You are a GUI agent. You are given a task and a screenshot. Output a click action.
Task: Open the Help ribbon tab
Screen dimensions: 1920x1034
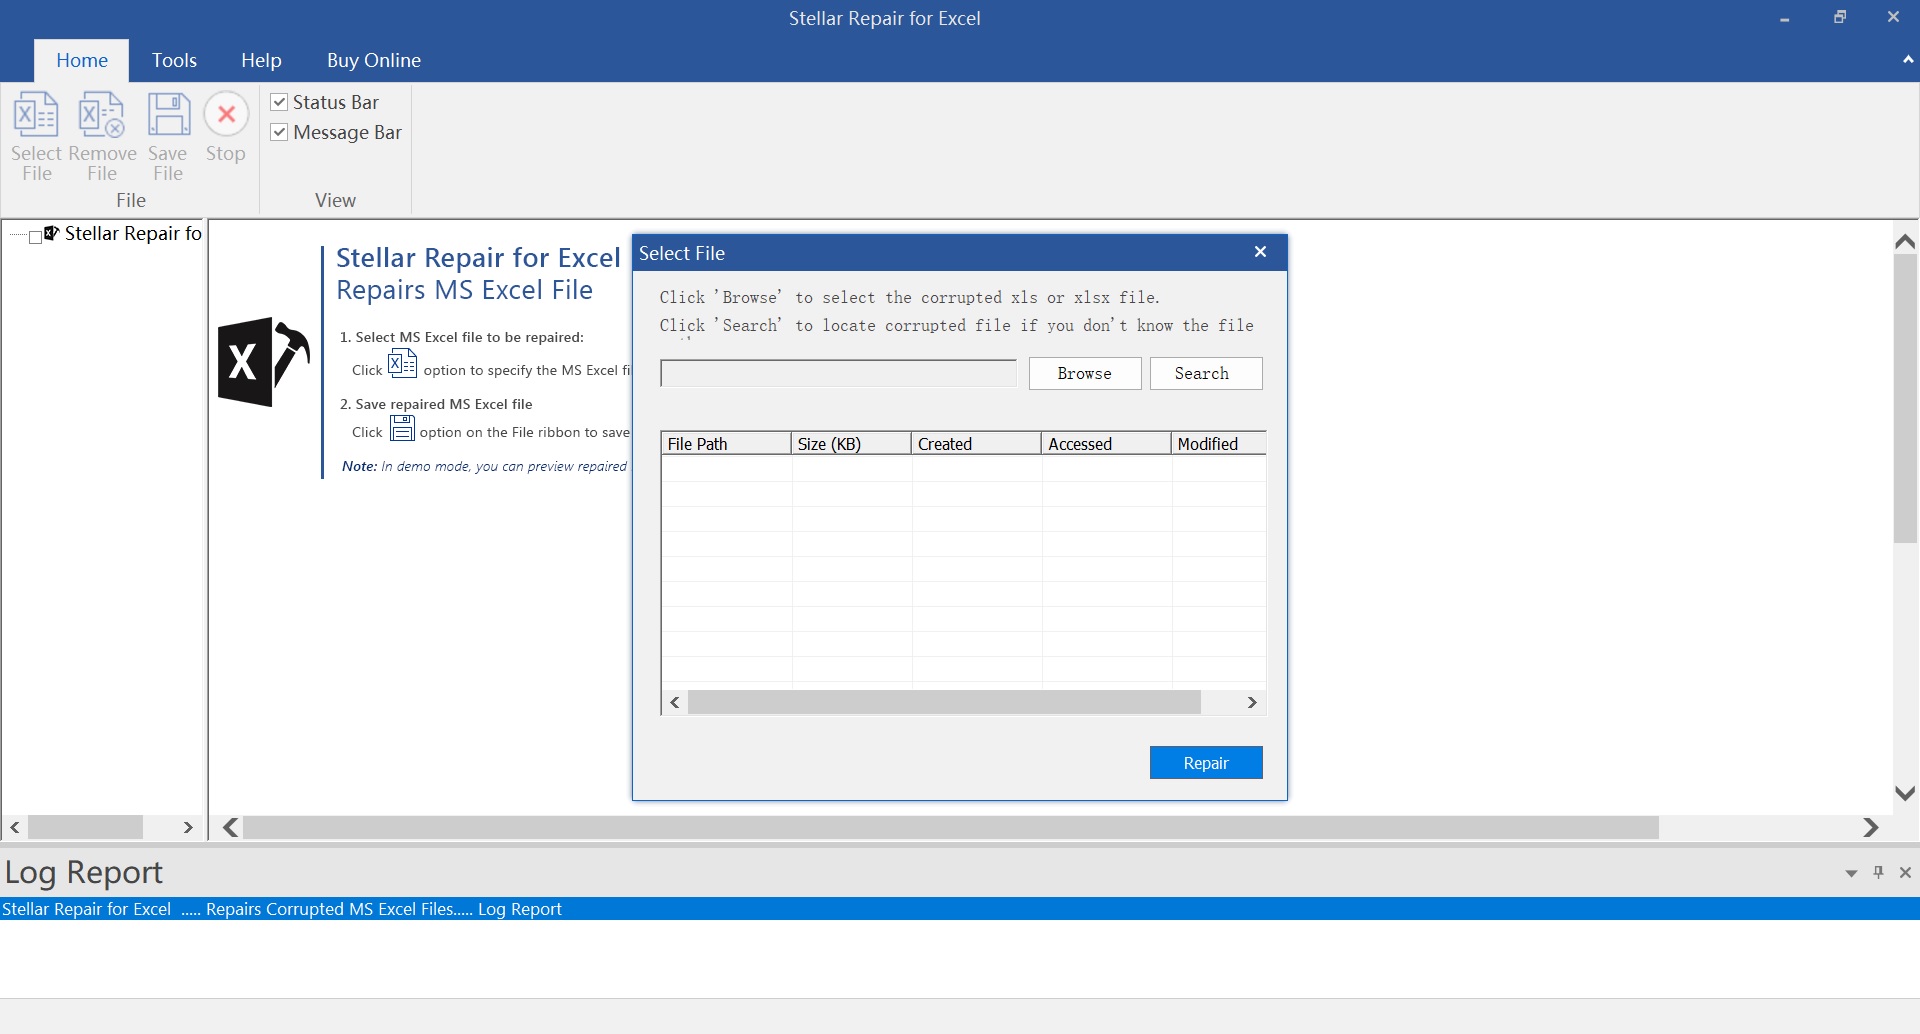(x=261, y=60)
